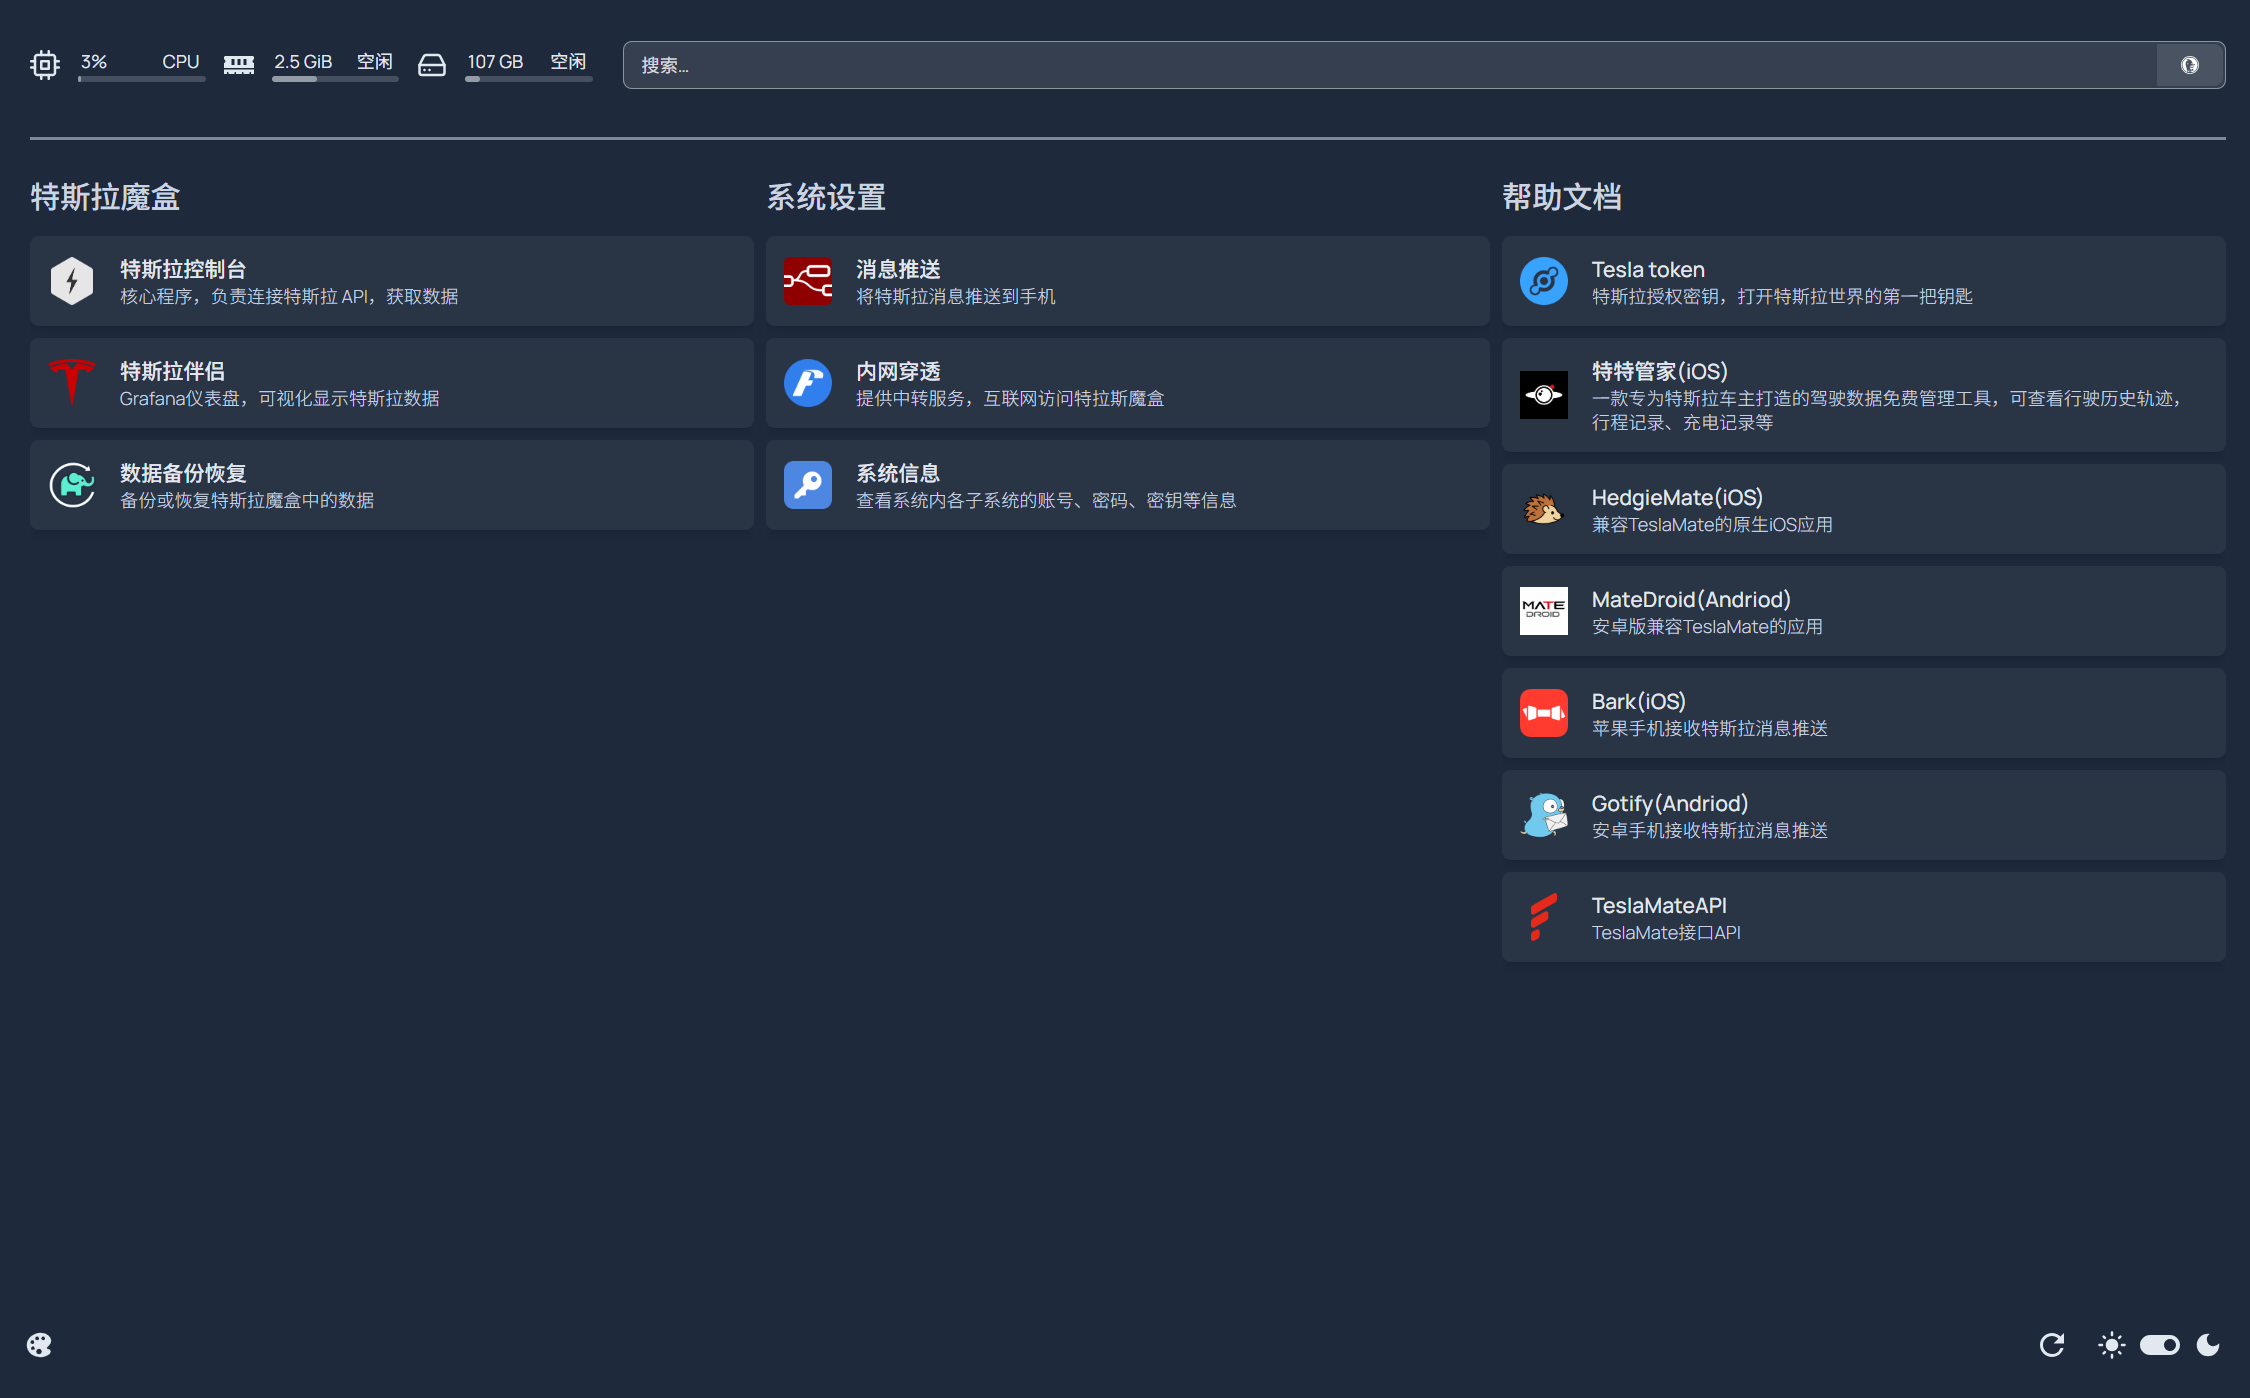This screenshot has width=2250, height=1398.
Task: Click the sun light-mode icon
Action: point(2112,1345)
